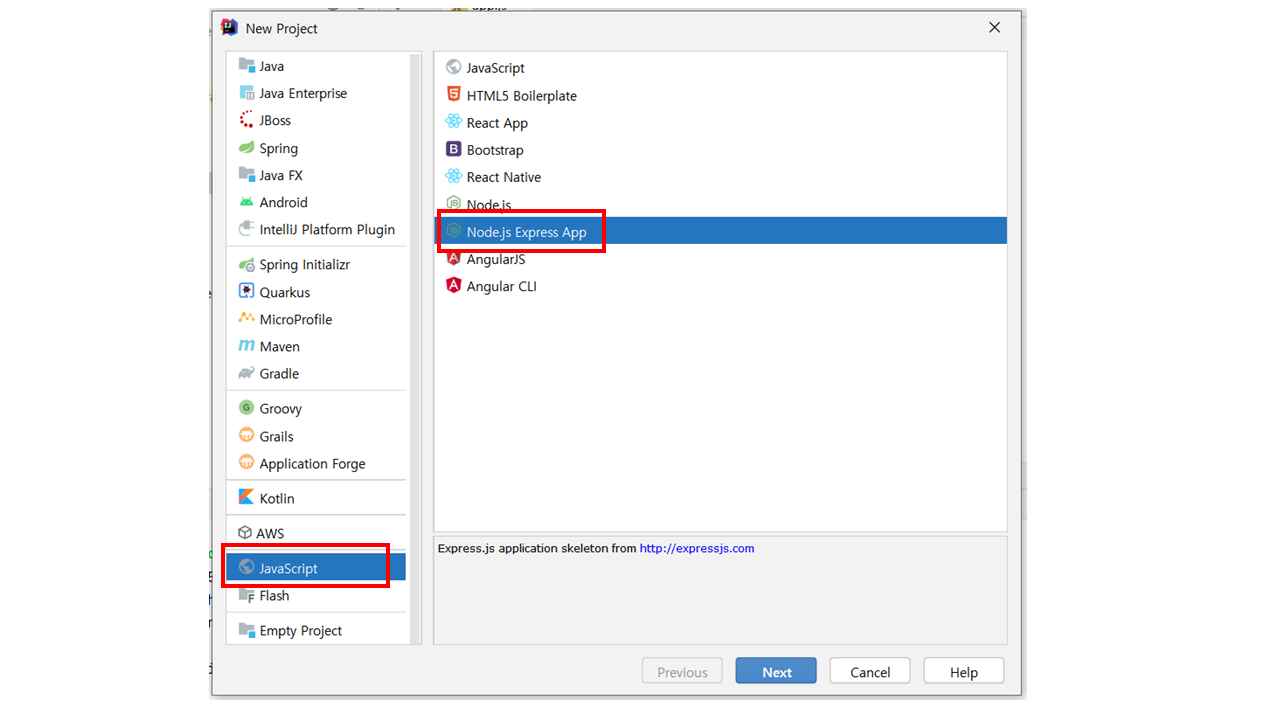
Task: Click the HTML5 Boilerplate shield icon
Action: pyautogui.click(x=454, y=95)
